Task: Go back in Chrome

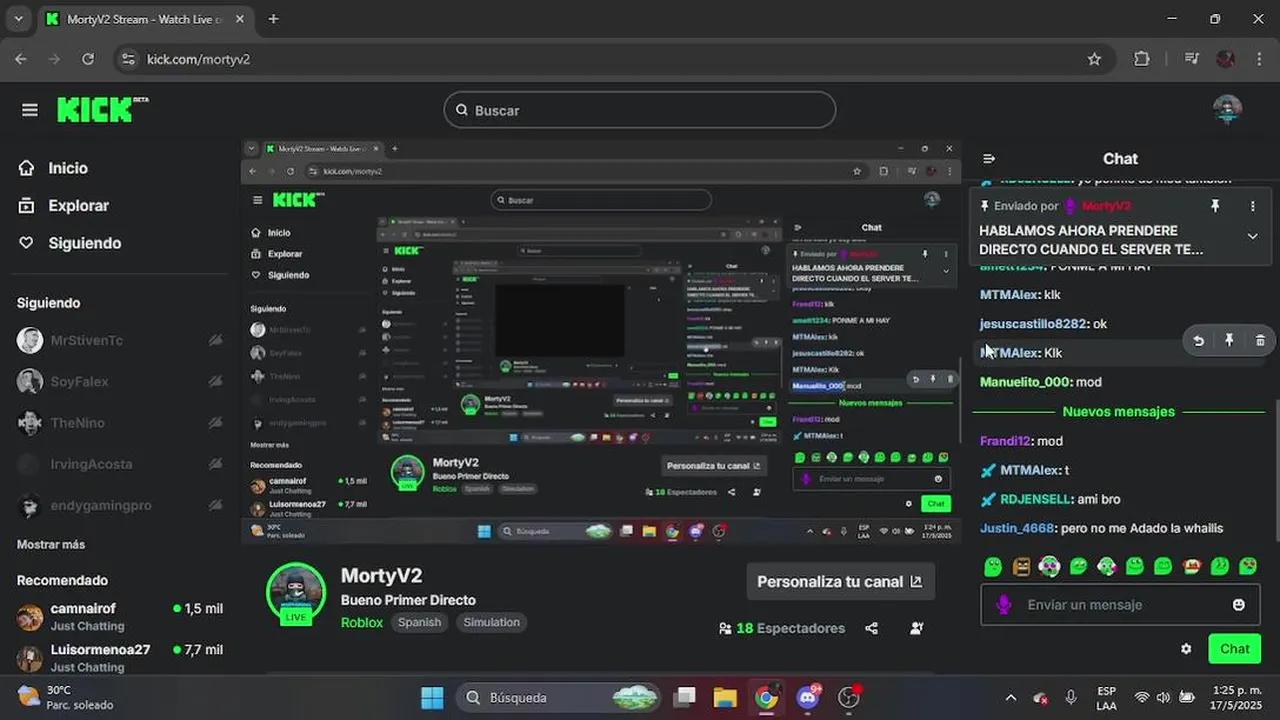Action: pos(21,59)
